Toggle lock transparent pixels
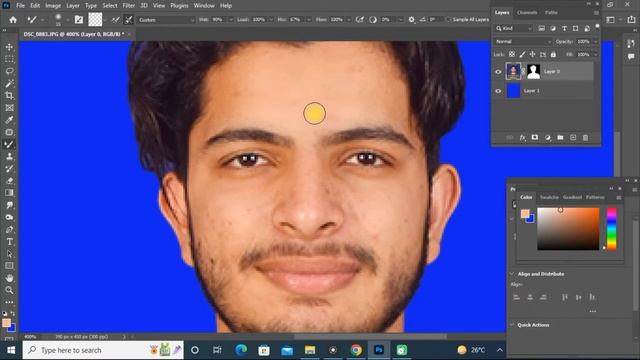This screenshot has width=640, height=360. click(512, 54)
